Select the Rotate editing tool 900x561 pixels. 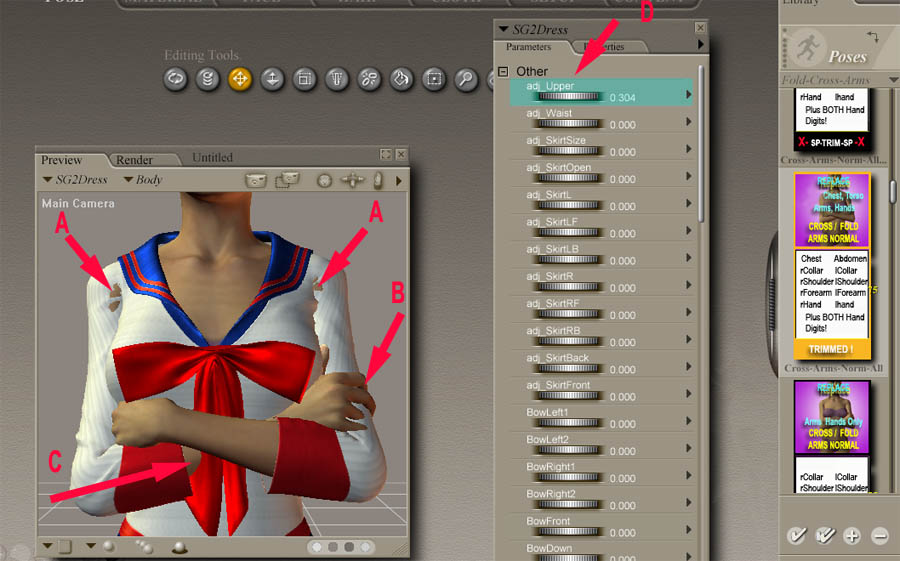pos(176,79)
